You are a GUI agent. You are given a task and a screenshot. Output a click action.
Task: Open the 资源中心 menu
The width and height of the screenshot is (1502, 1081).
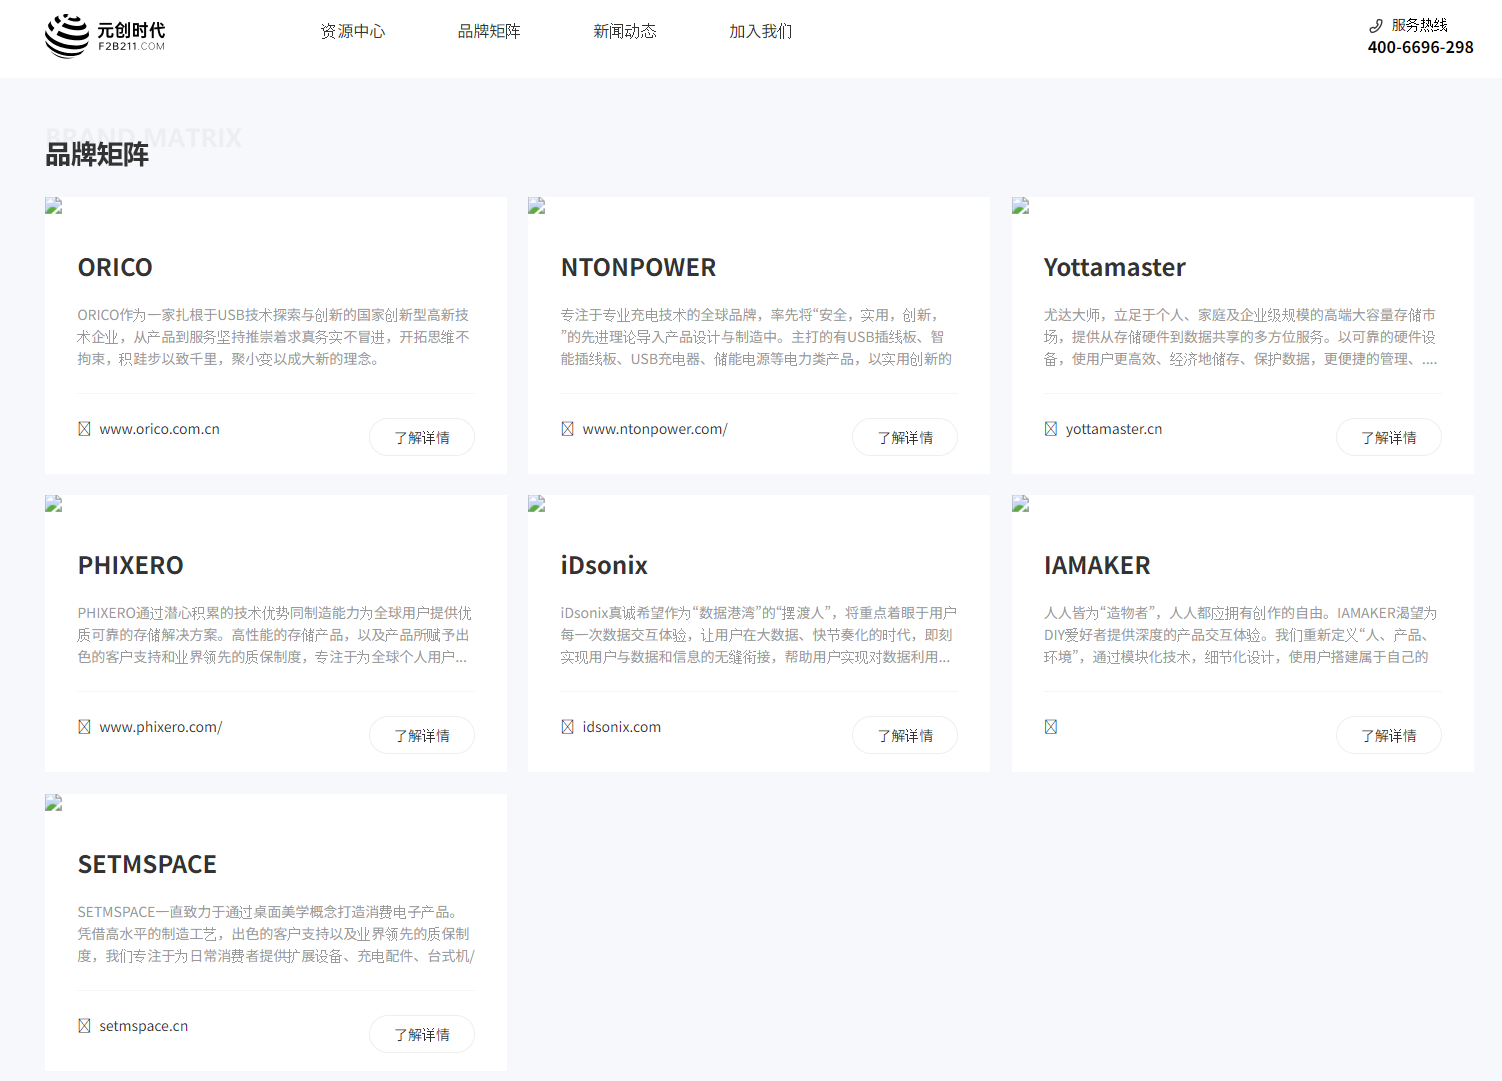coord(353,31)
